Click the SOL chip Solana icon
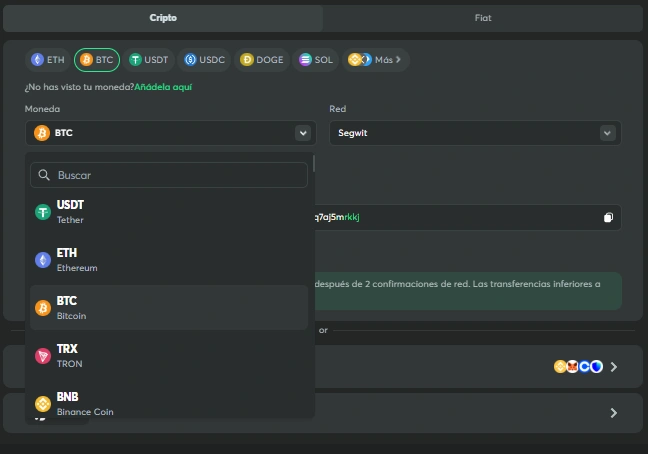The height and width of the screenshot is (454, 648). [305, 60]
